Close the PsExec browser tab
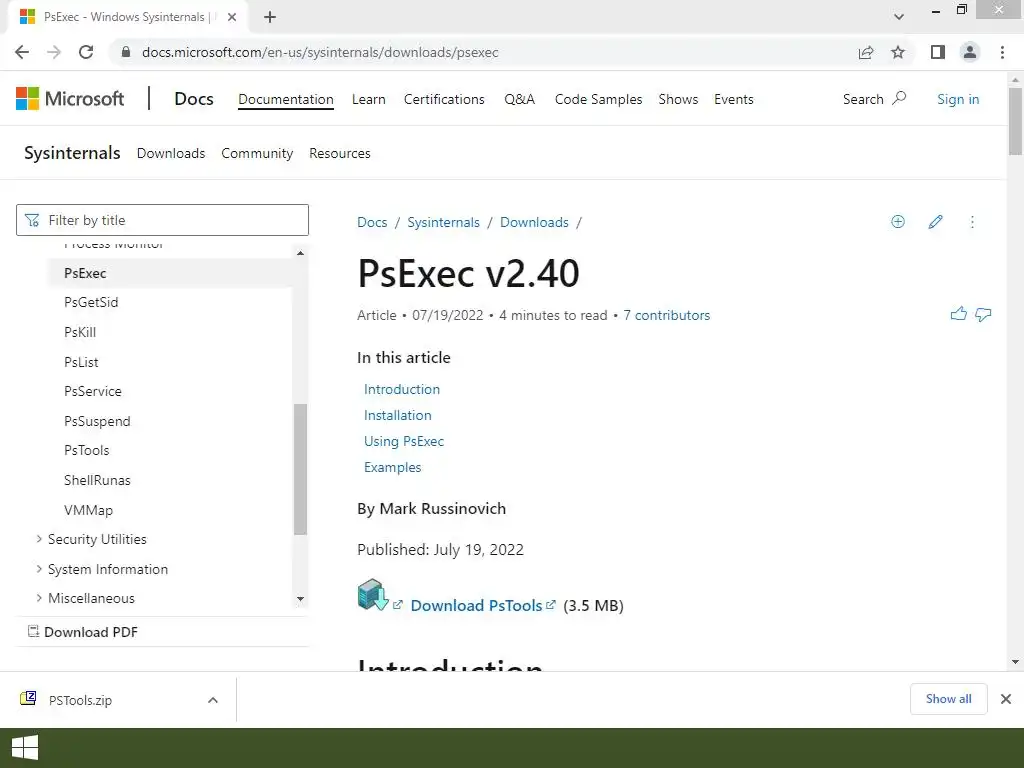 [x=232, y=17]
